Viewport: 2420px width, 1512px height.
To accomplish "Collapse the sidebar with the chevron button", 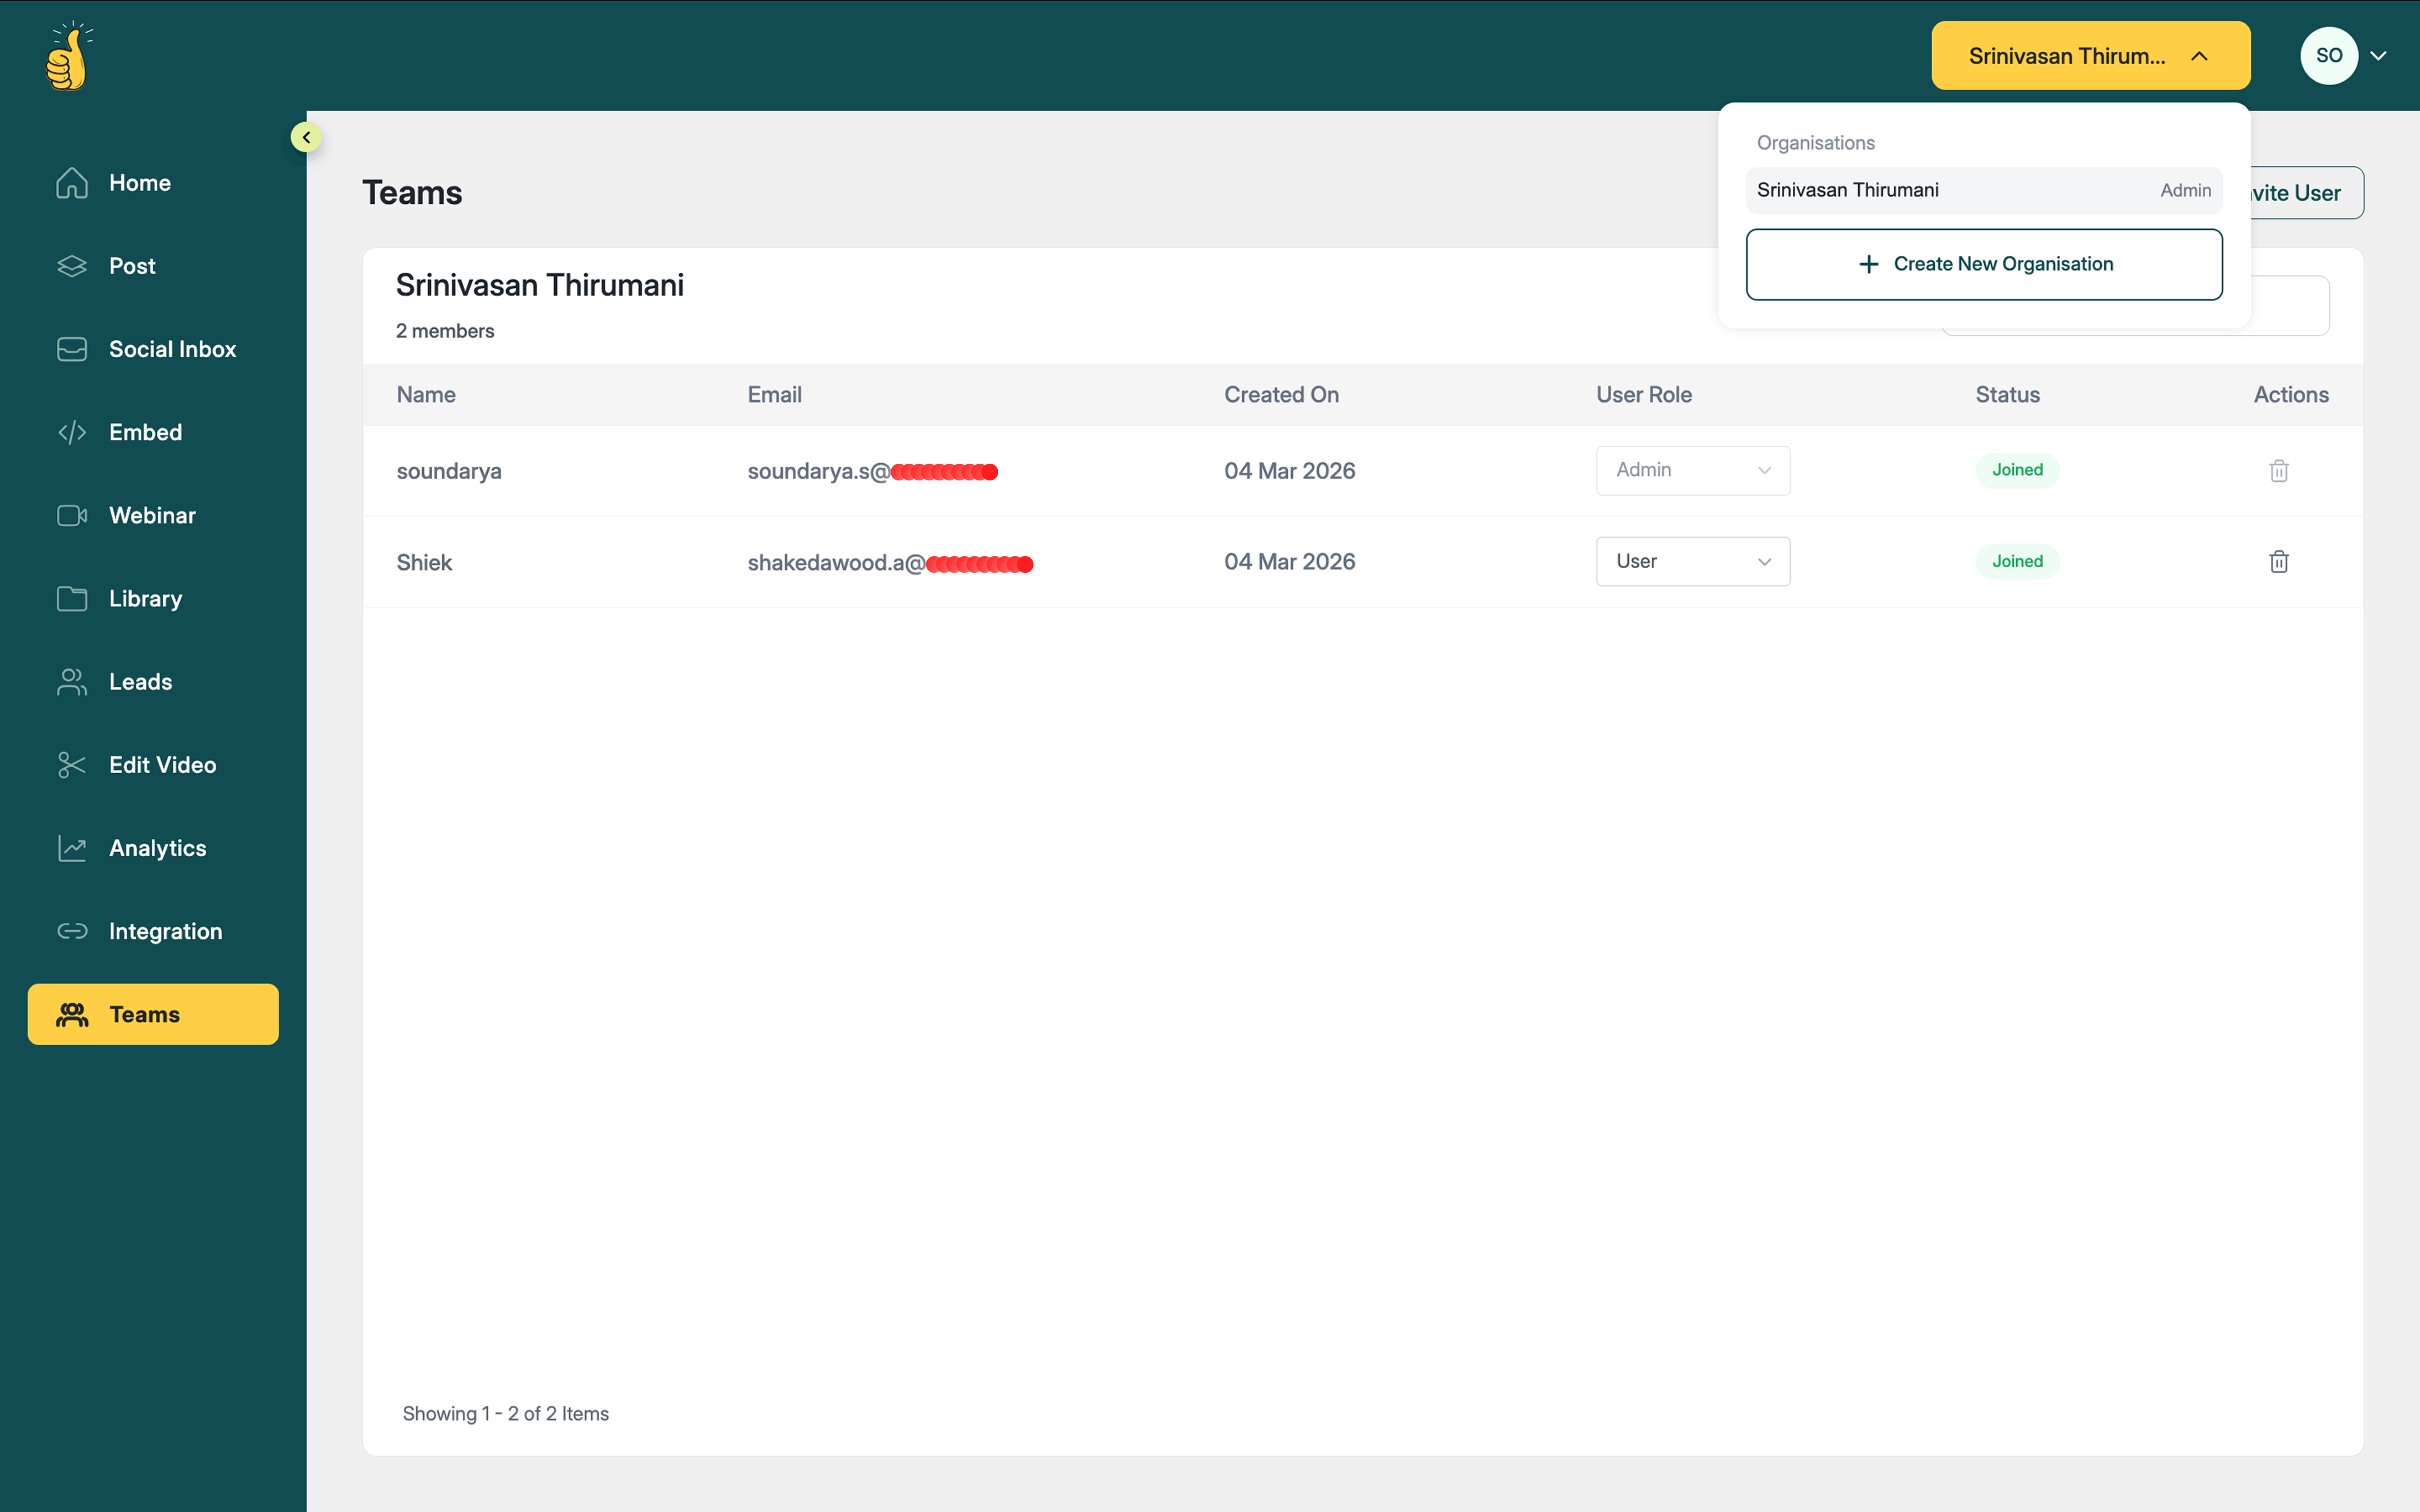I will point(306,137).
